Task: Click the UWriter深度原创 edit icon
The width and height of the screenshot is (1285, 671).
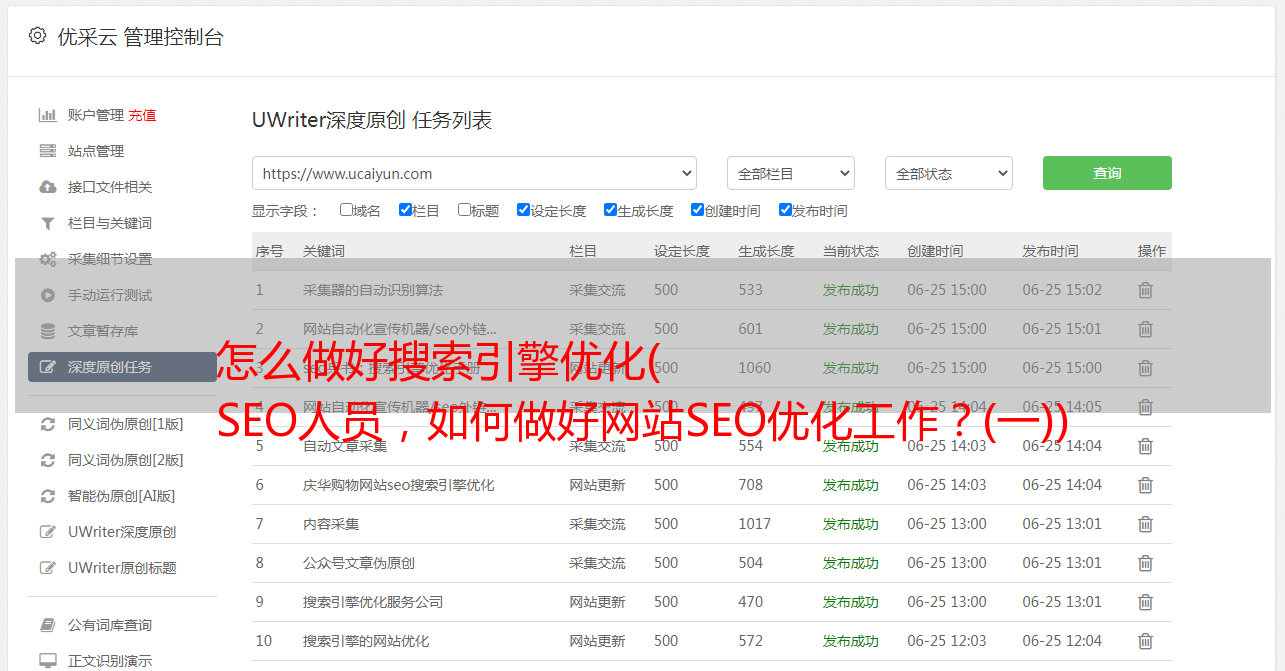Action: (47, 532)
